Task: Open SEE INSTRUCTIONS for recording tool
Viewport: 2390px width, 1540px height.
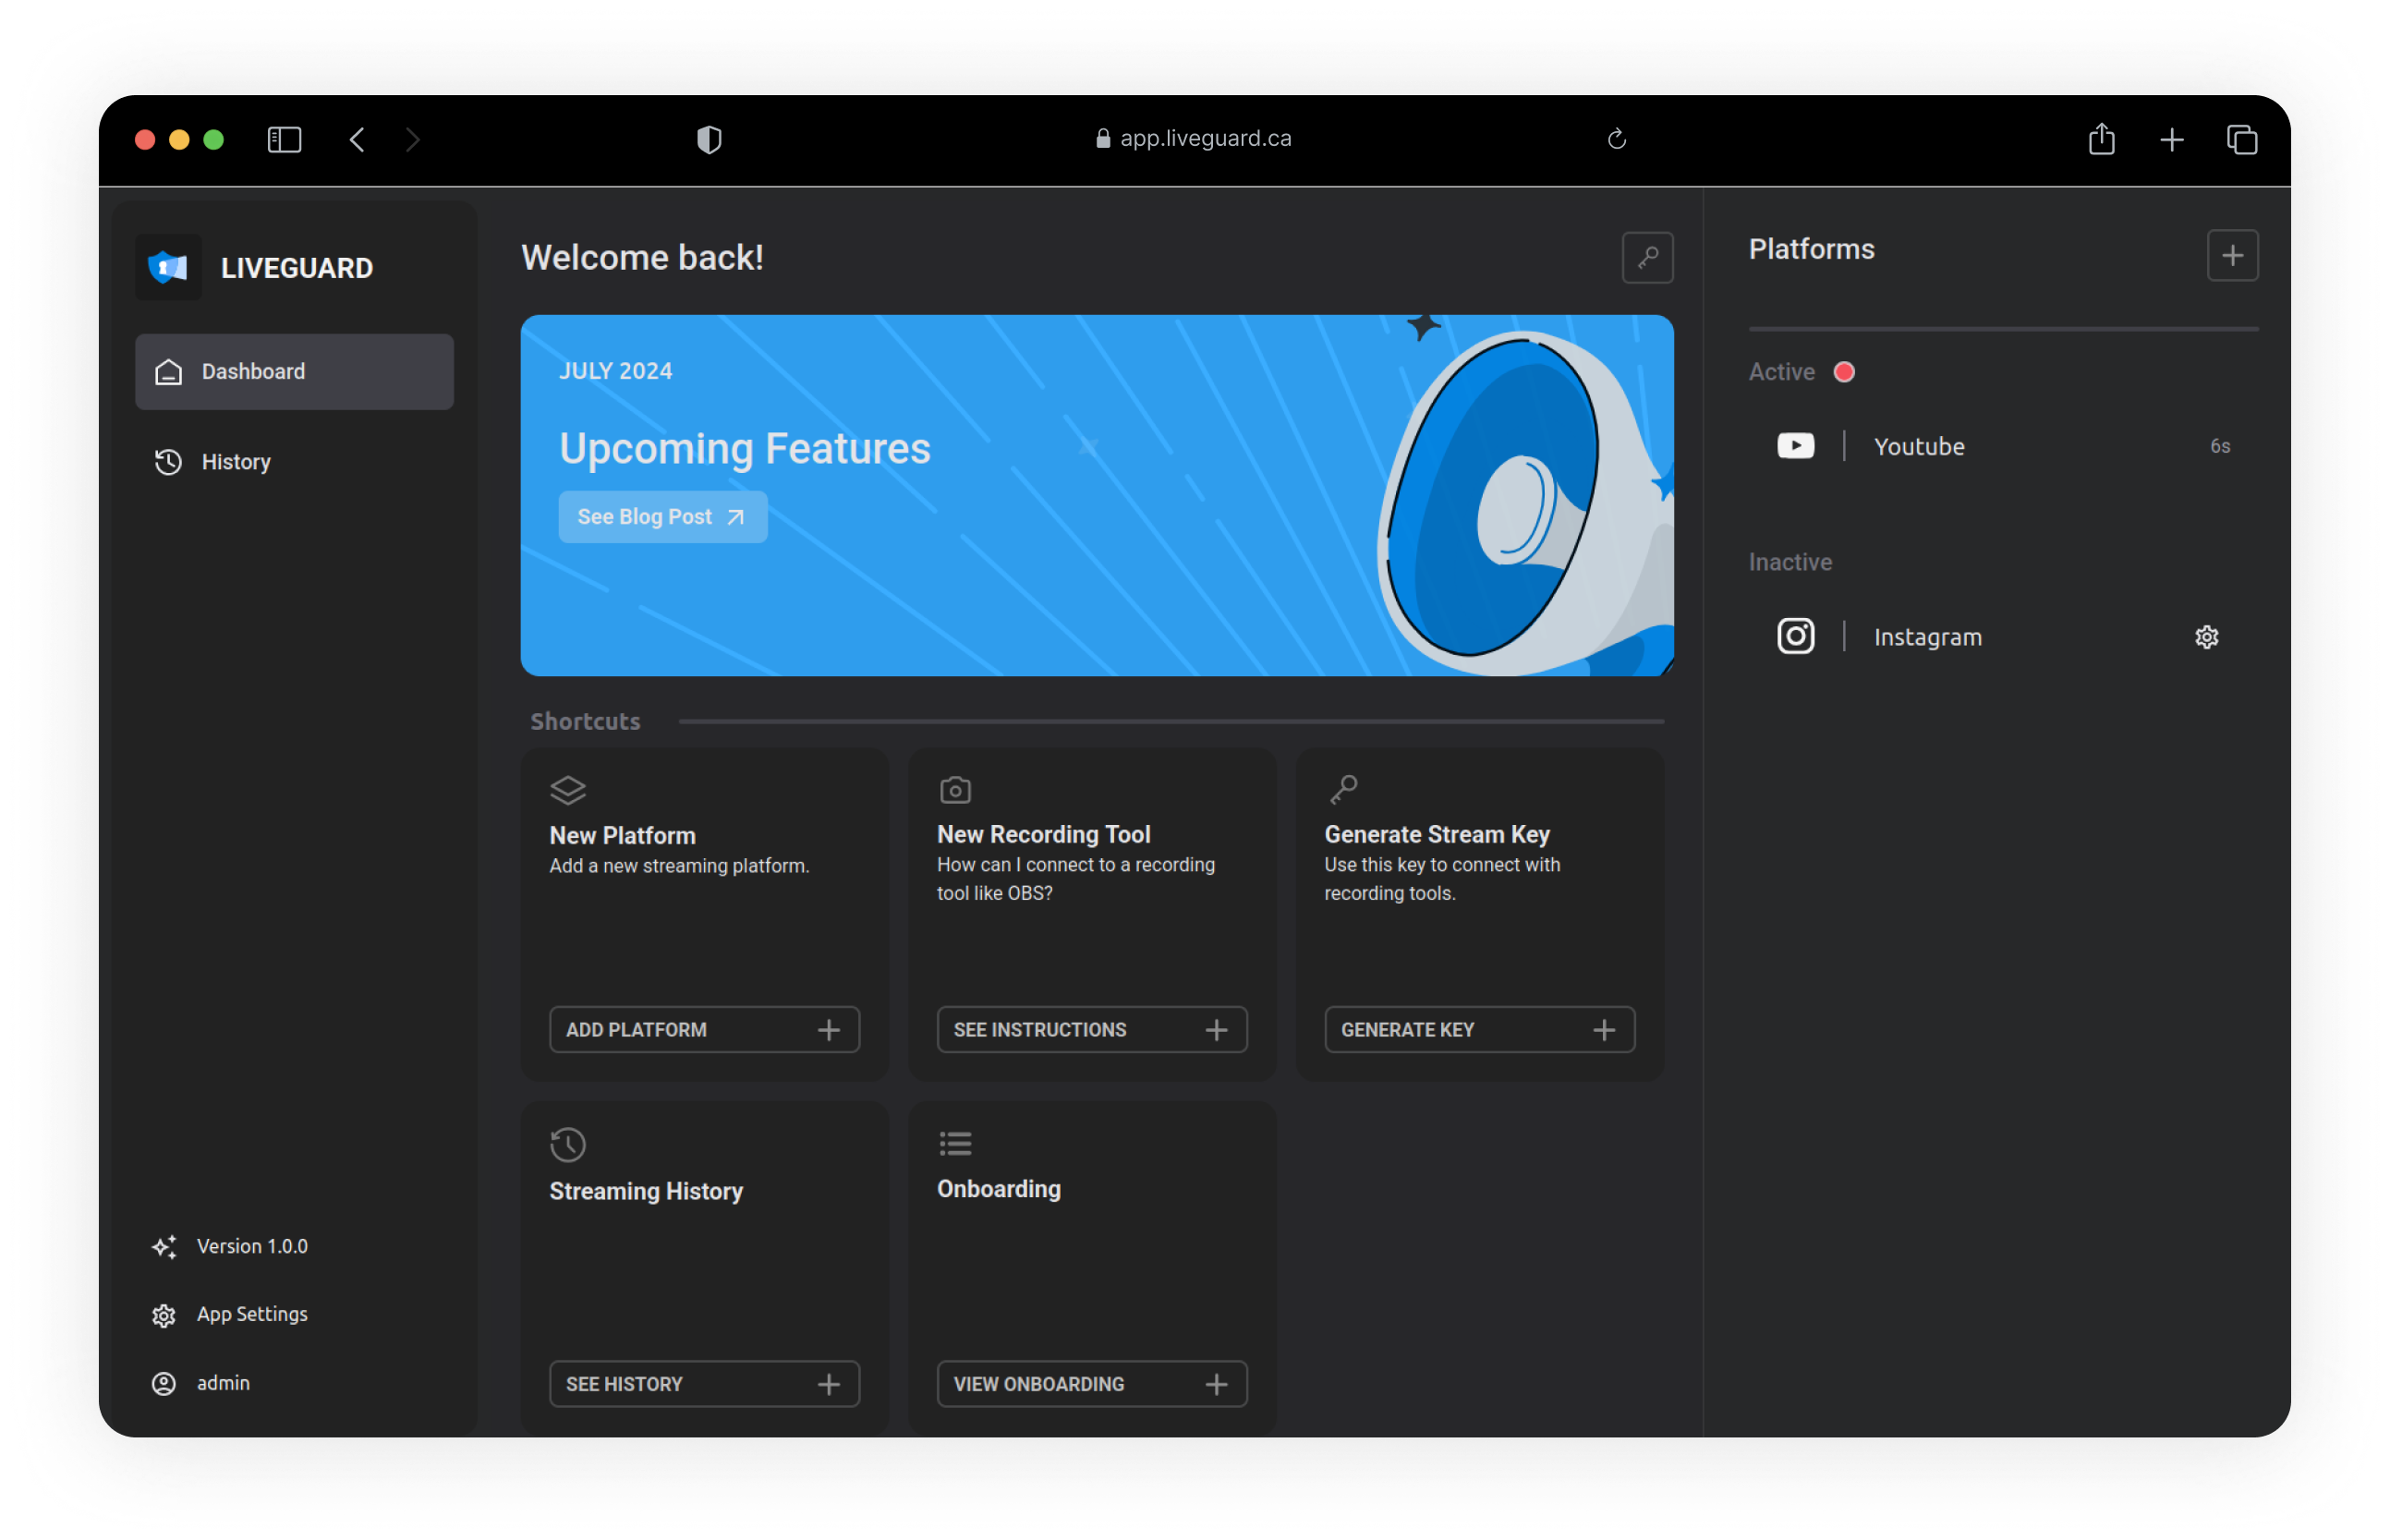Action: pos(1092,1029)
